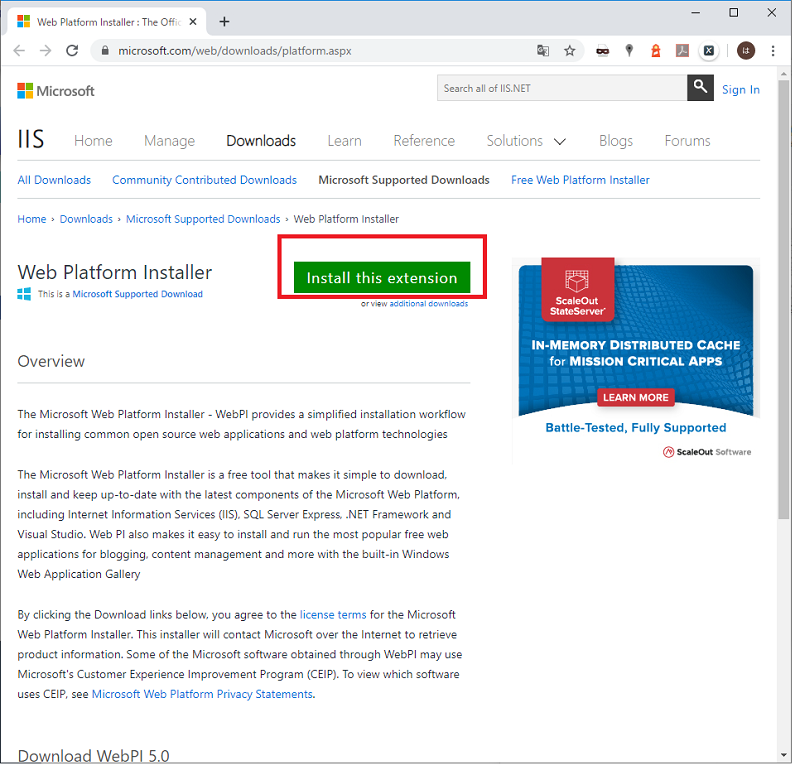Select Community Contributed Downloads sub-tab
Image resolution: width=800 pixels, height=775 pixels.
pyautogui.click(x=204, y=180)
